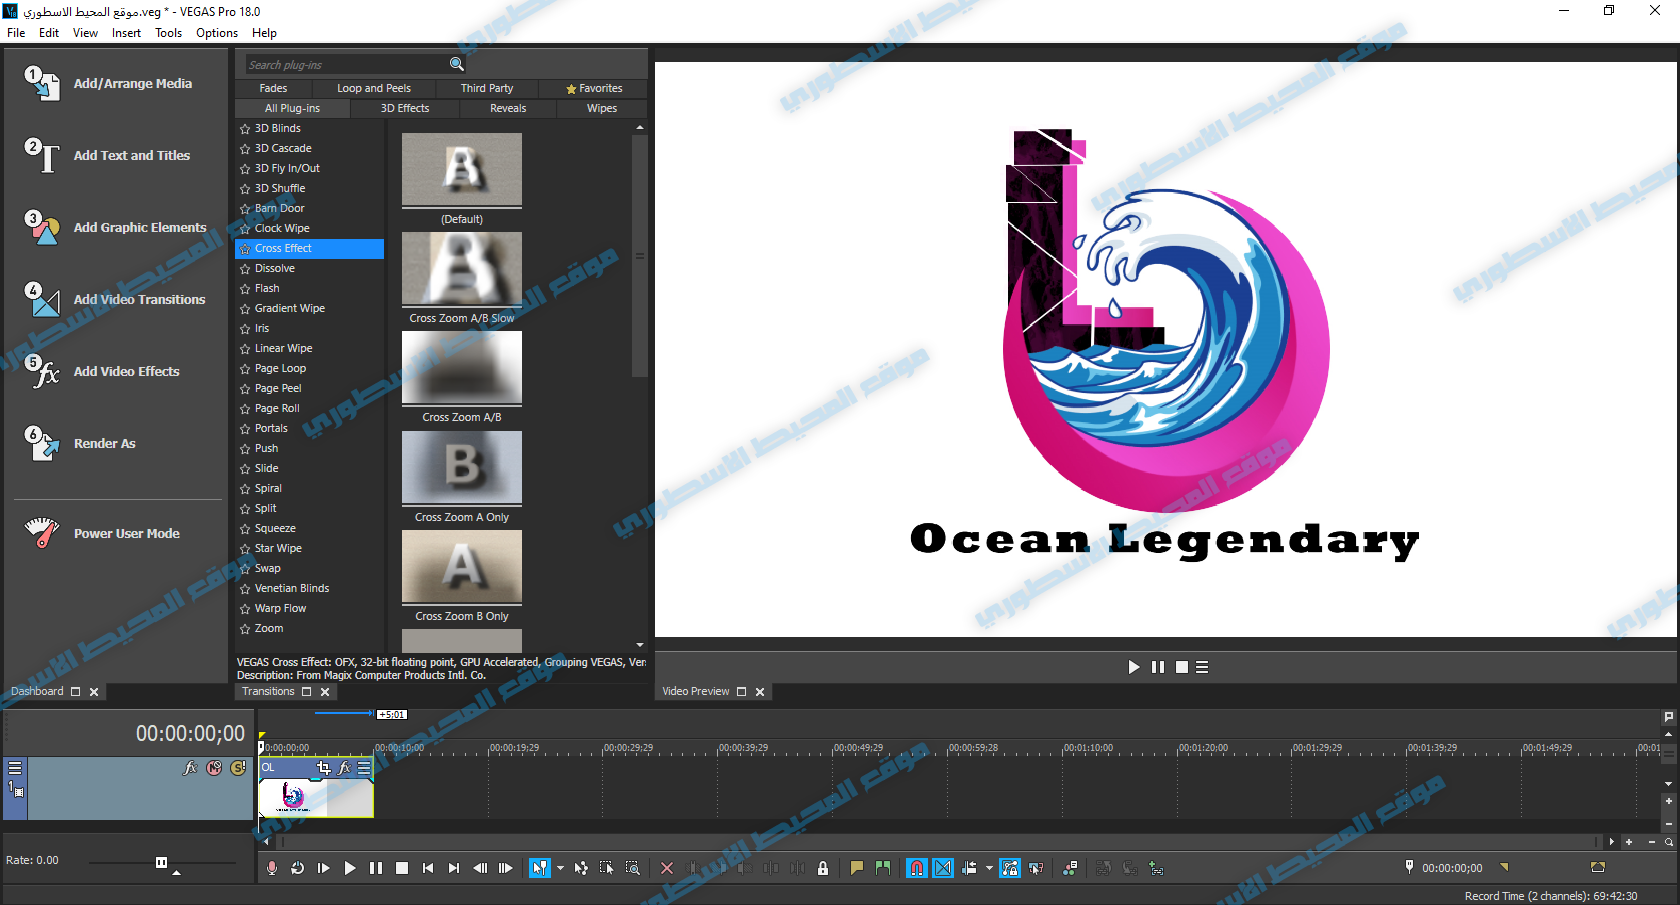Insert a region with the green region icon
Screen dimensions: 1680x905
pos(883,868)
